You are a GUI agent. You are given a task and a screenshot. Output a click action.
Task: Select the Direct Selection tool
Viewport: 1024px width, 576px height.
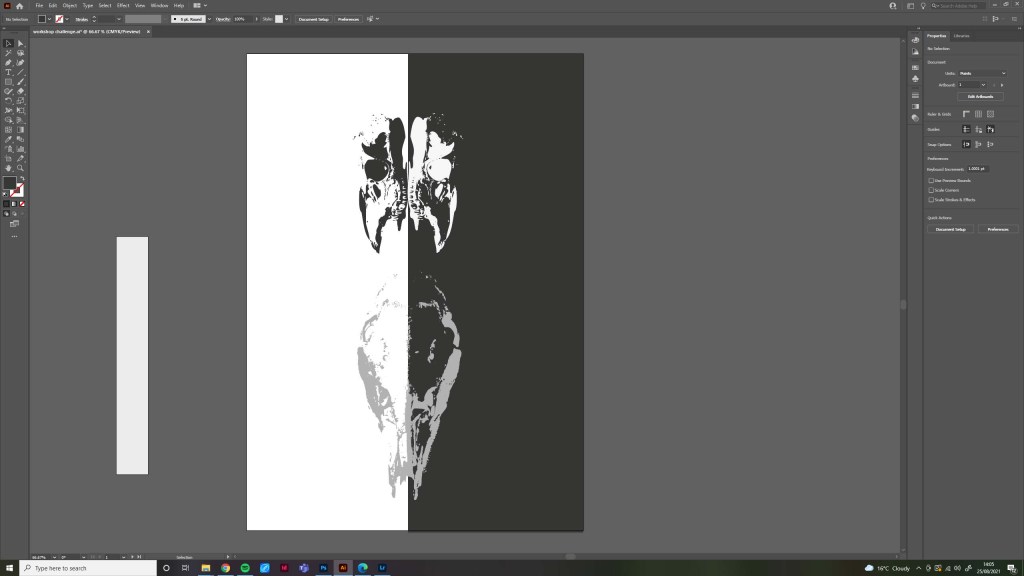(20, 43)
